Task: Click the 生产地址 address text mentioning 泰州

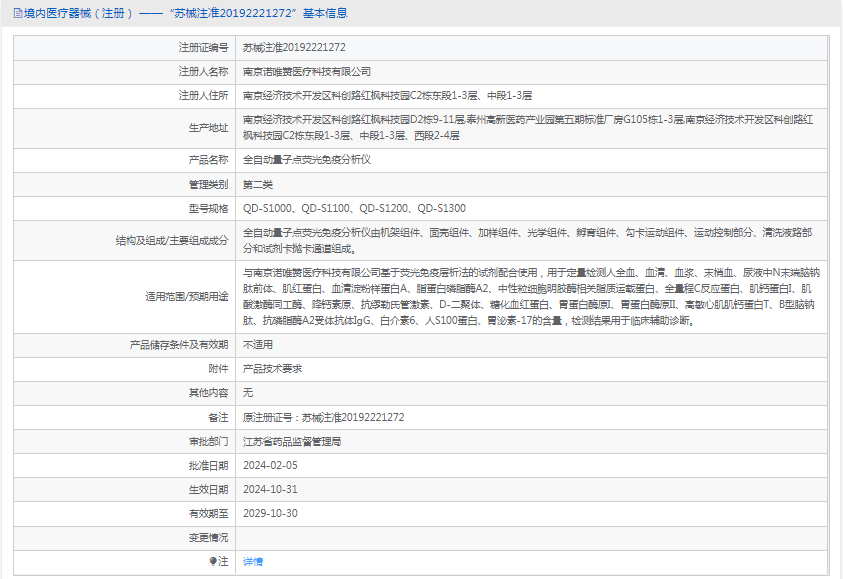Action: [x=528, y=127]
